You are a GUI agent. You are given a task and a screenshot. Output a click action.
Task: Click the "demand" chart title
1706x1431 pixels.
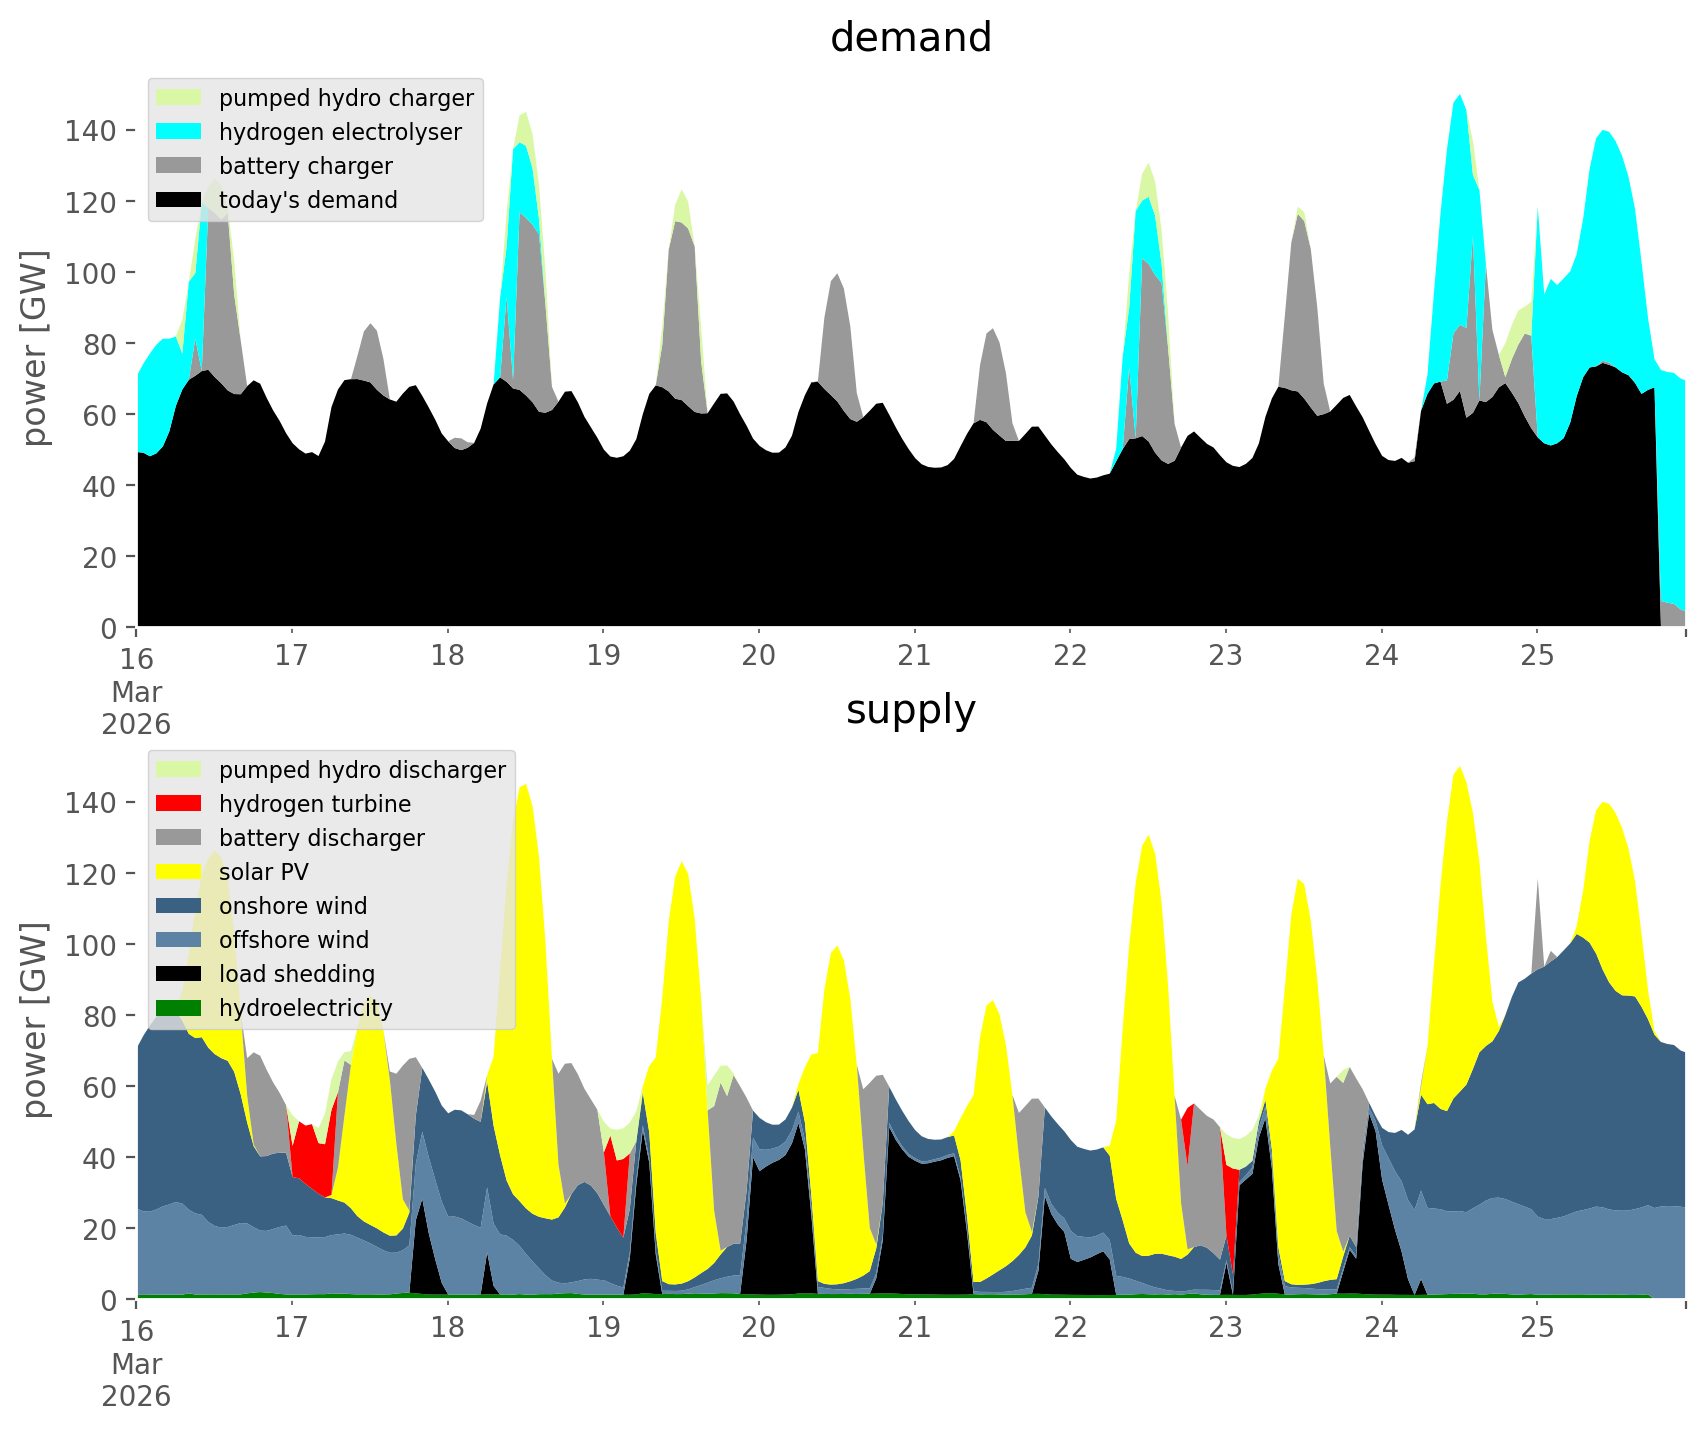910,38
